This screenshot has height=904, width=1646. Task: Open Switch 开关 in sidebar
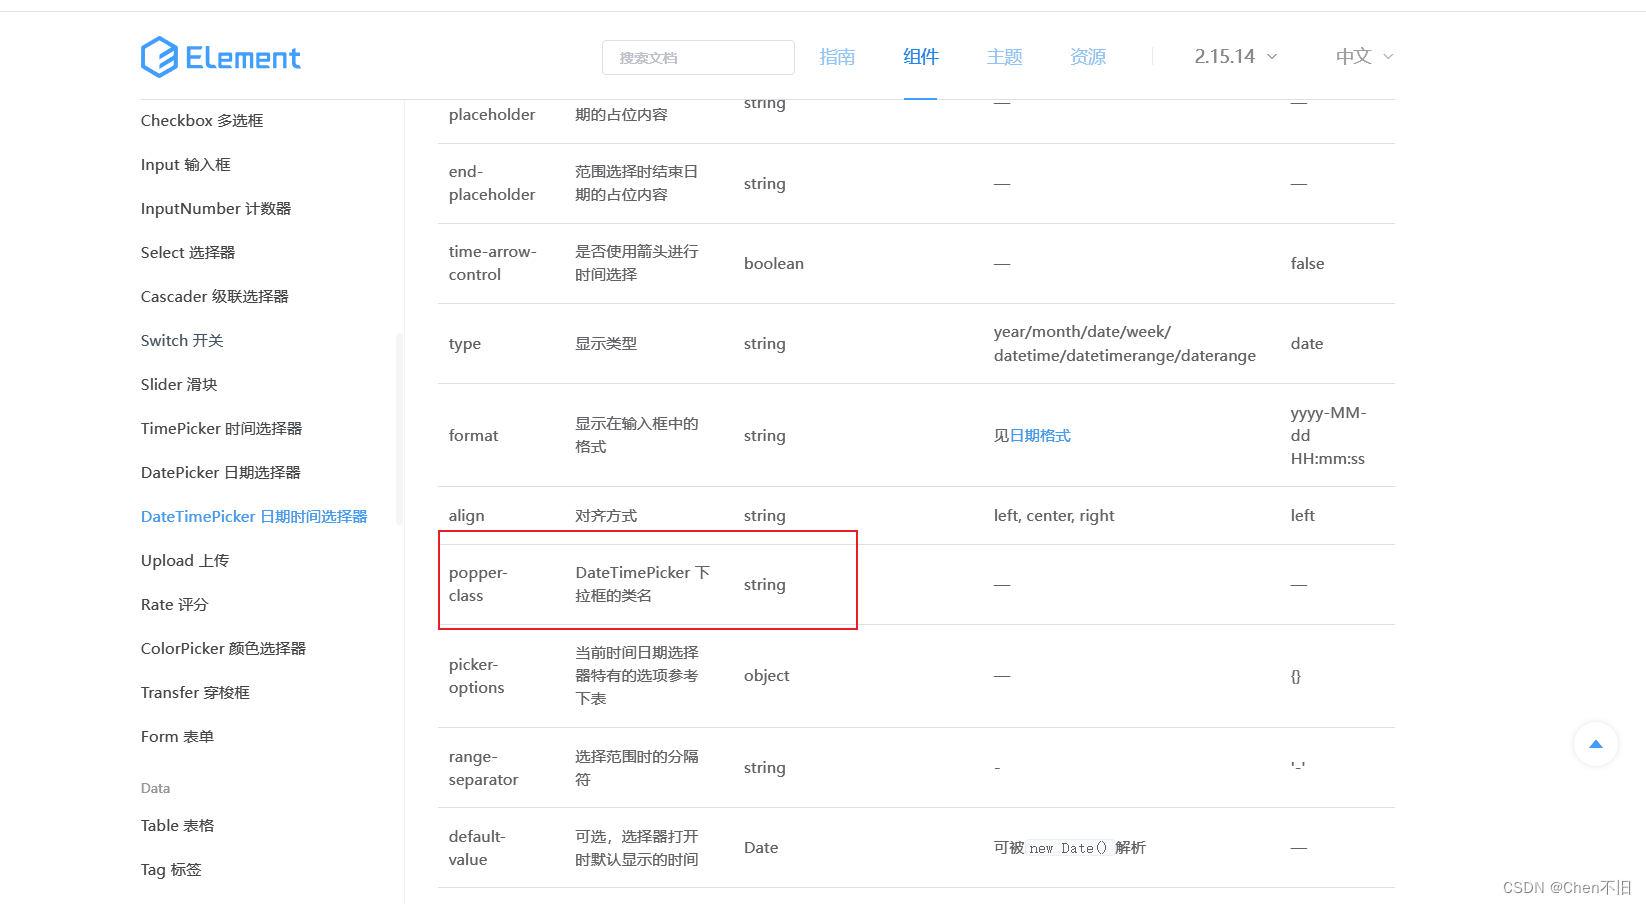[182, 340]
